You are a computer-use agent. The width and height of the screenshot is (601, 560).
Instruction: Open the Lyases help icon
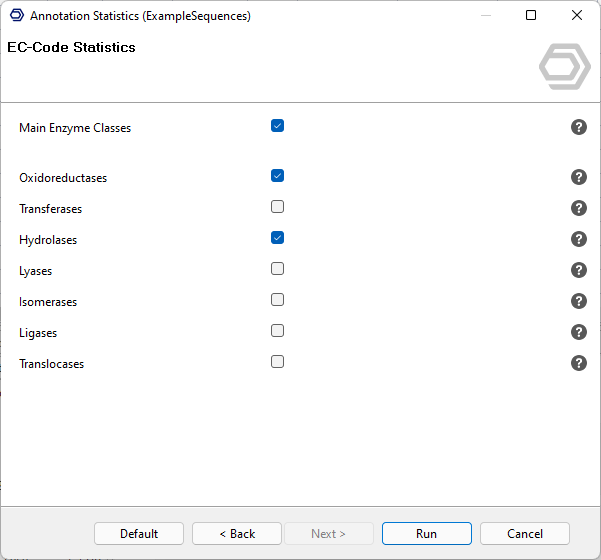tap(578, 270)
